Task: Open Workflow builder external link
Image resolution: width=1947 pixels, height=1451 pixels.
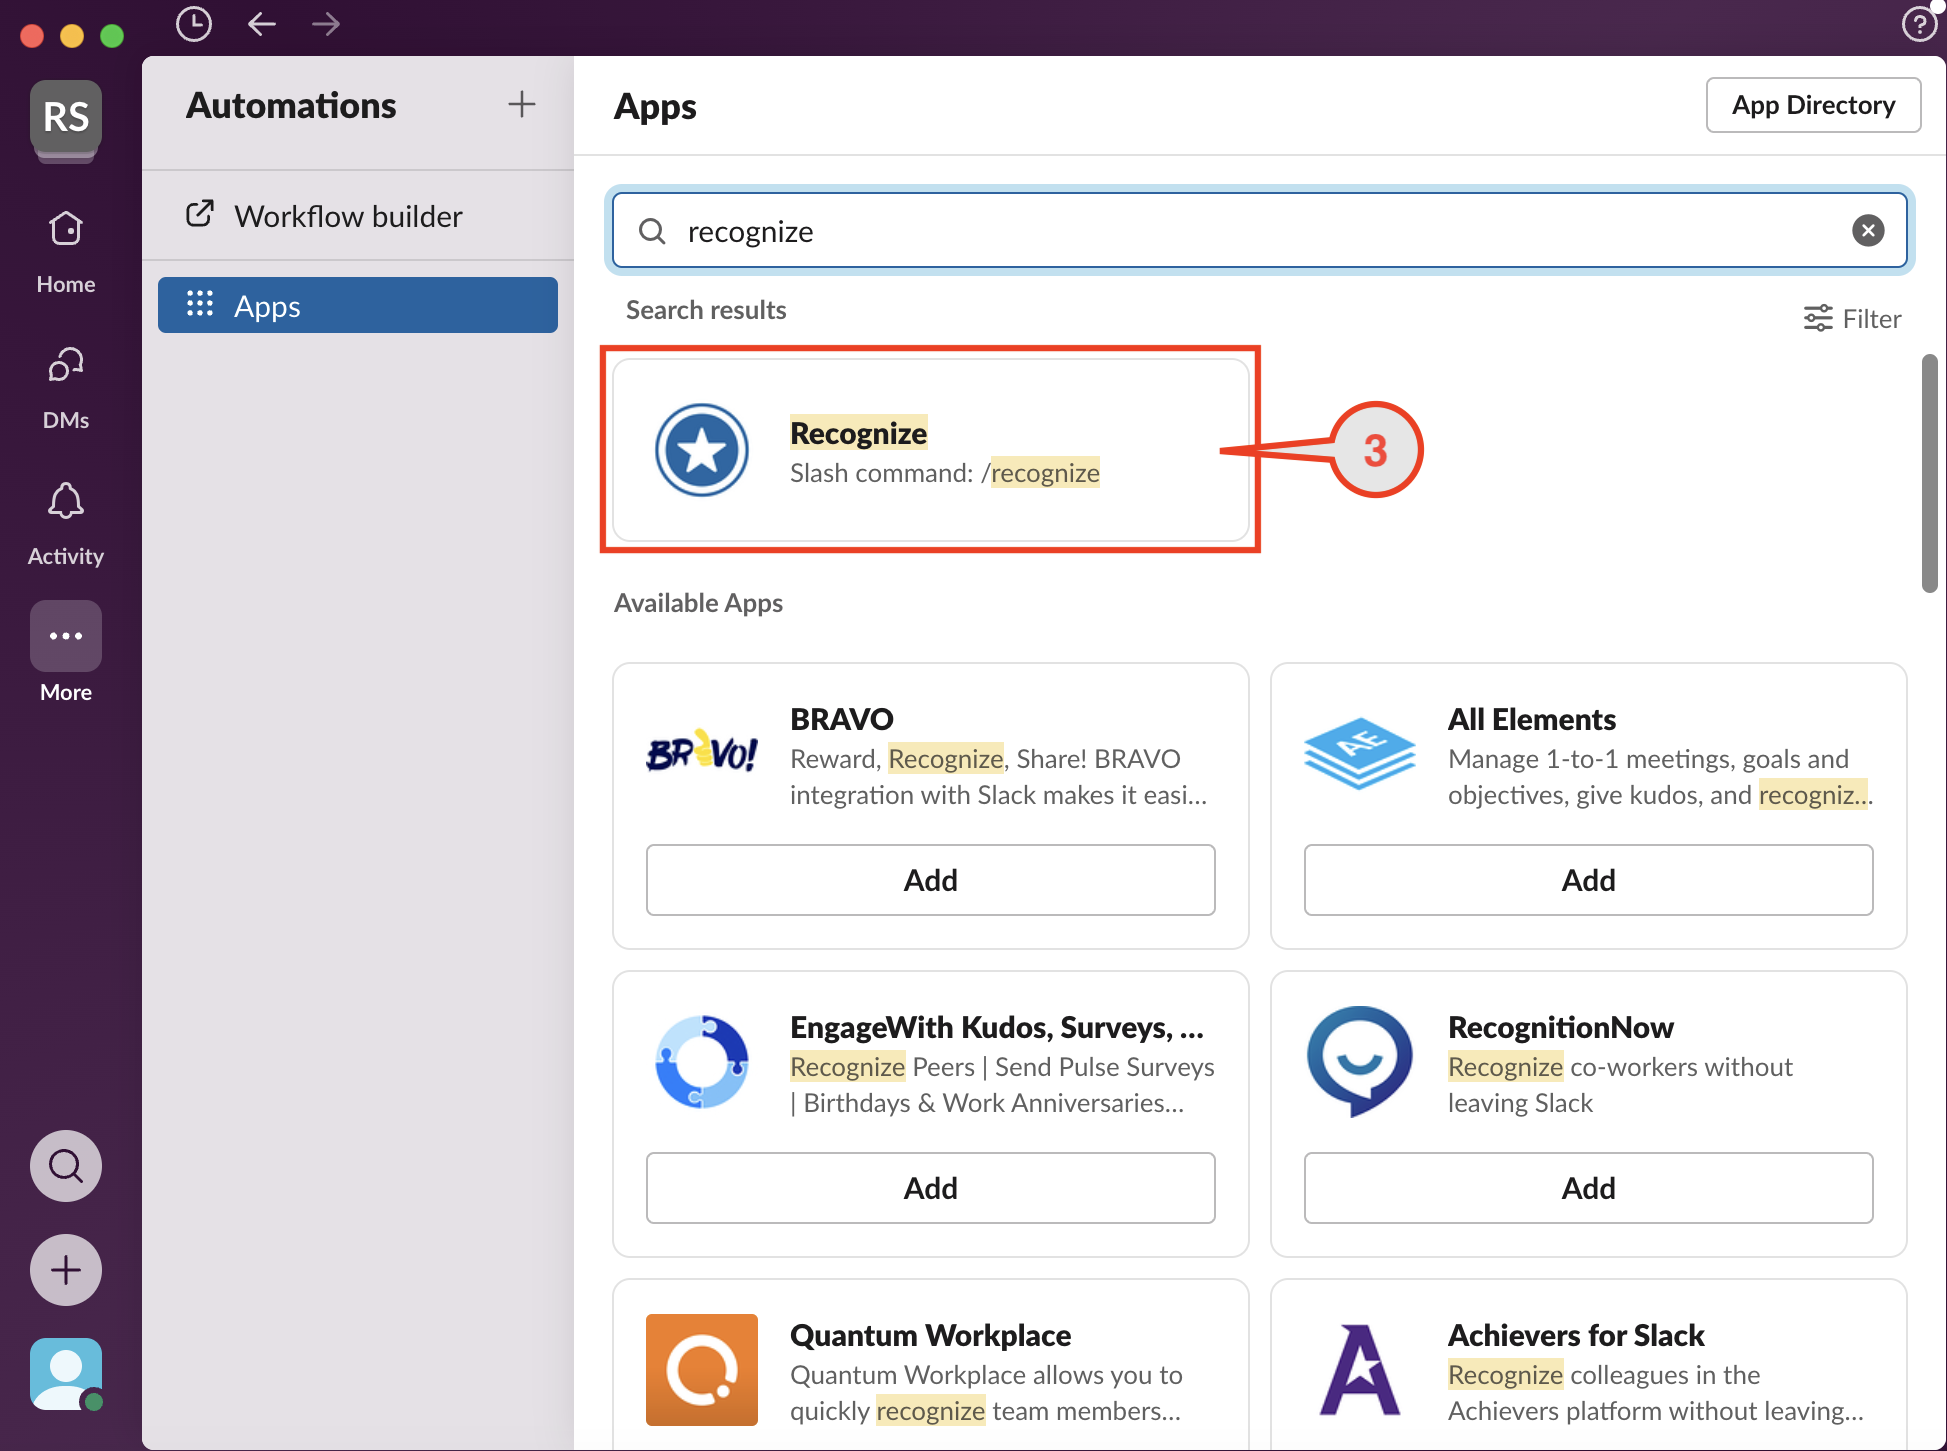Action: (x=358, y=216)
